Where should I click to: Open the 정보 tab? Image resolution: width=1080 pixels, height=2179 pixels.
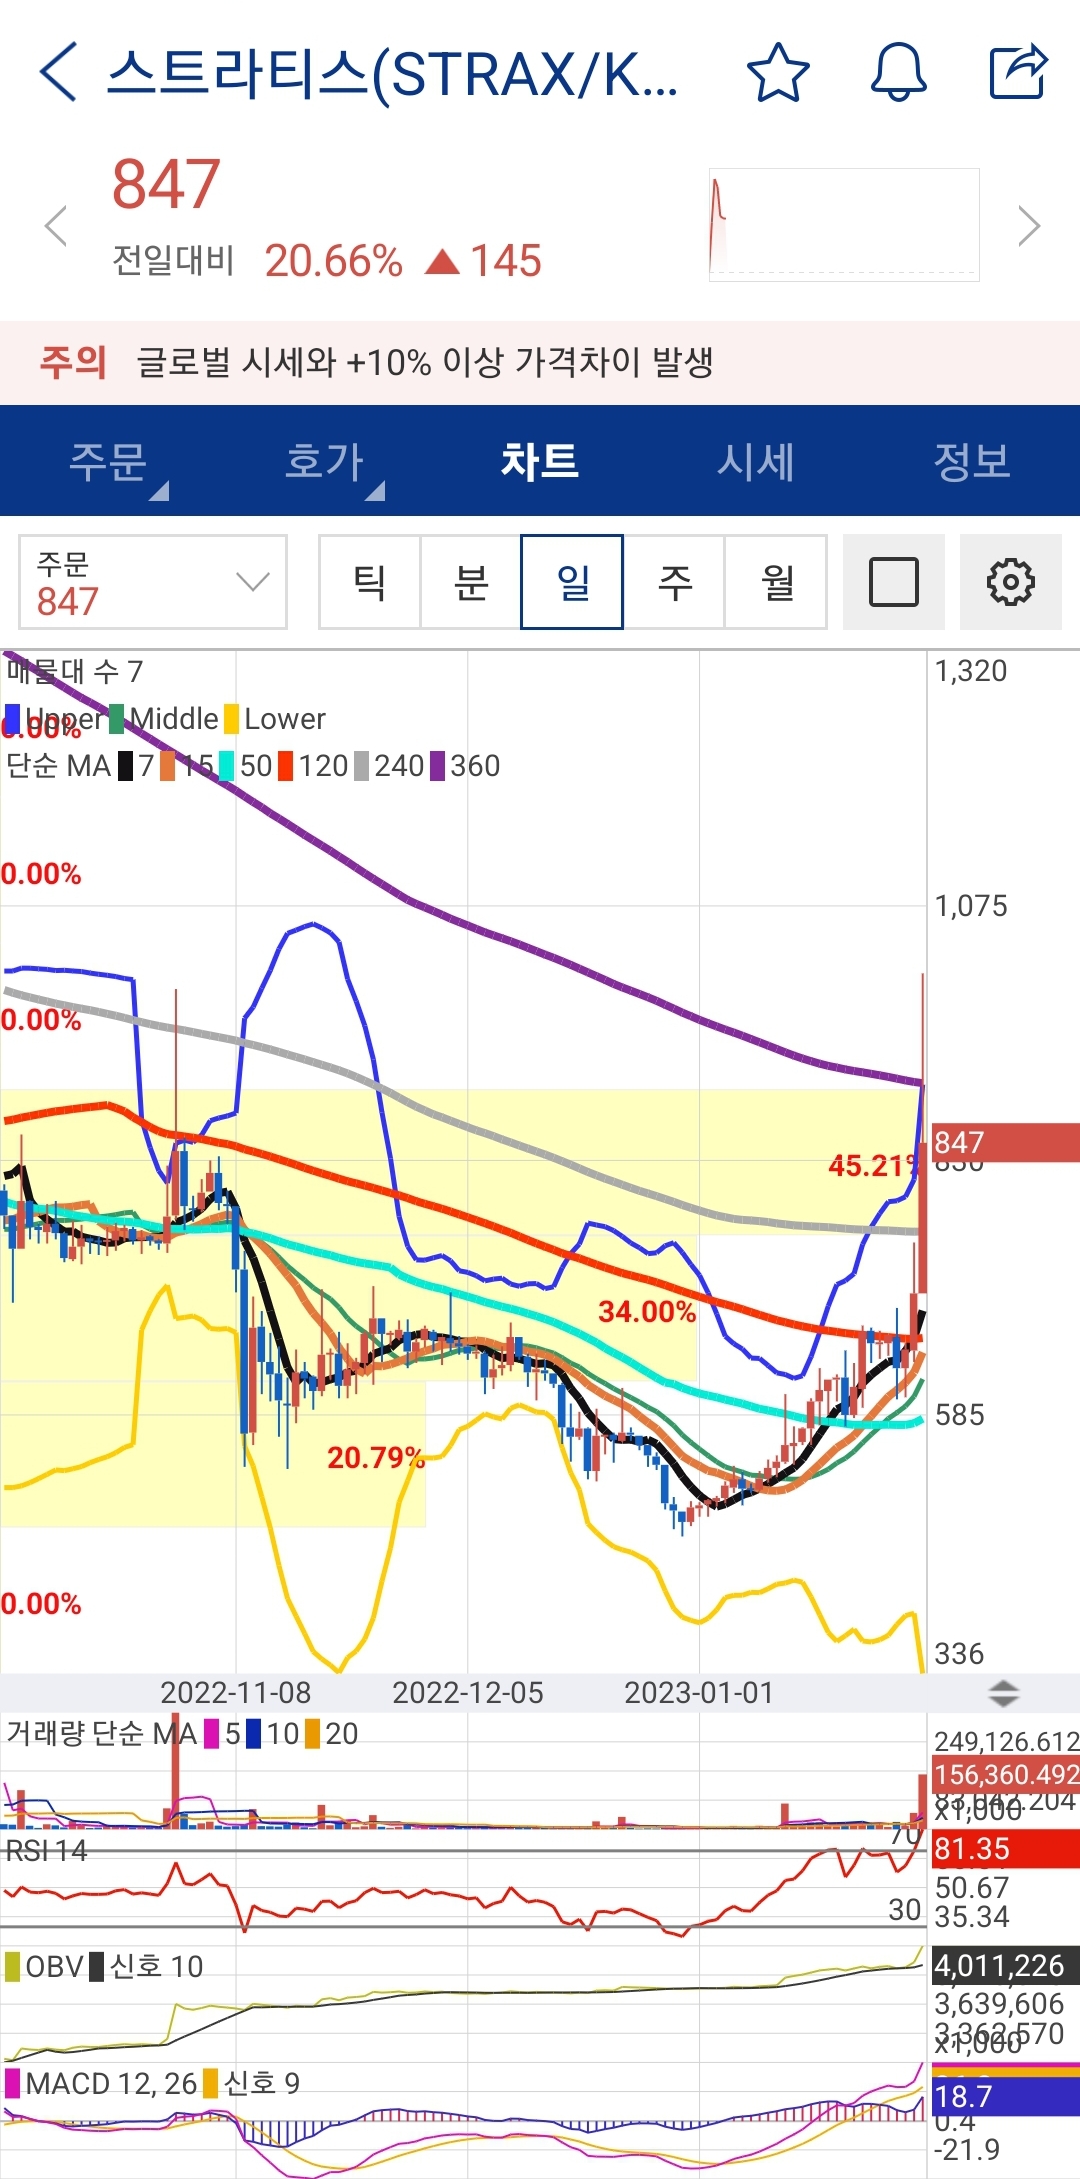[x=972, y=461]
